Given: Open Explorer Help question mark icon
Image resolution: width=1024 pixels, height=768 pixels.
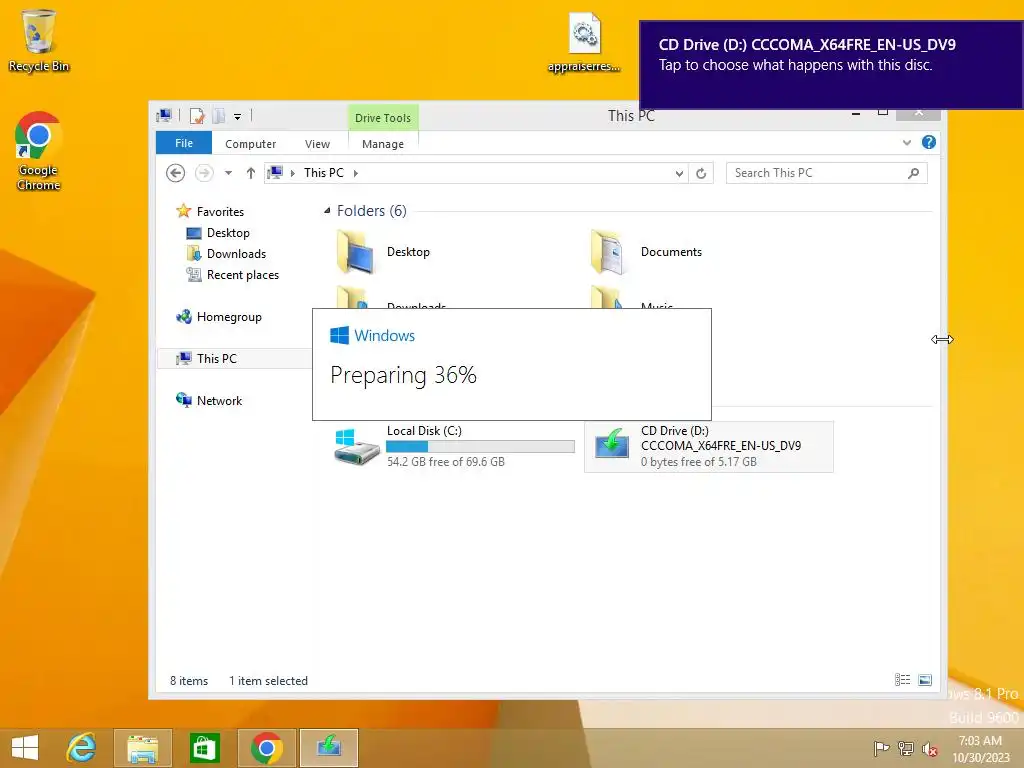Looking at the screenshot, I should [x=929, y=142].
